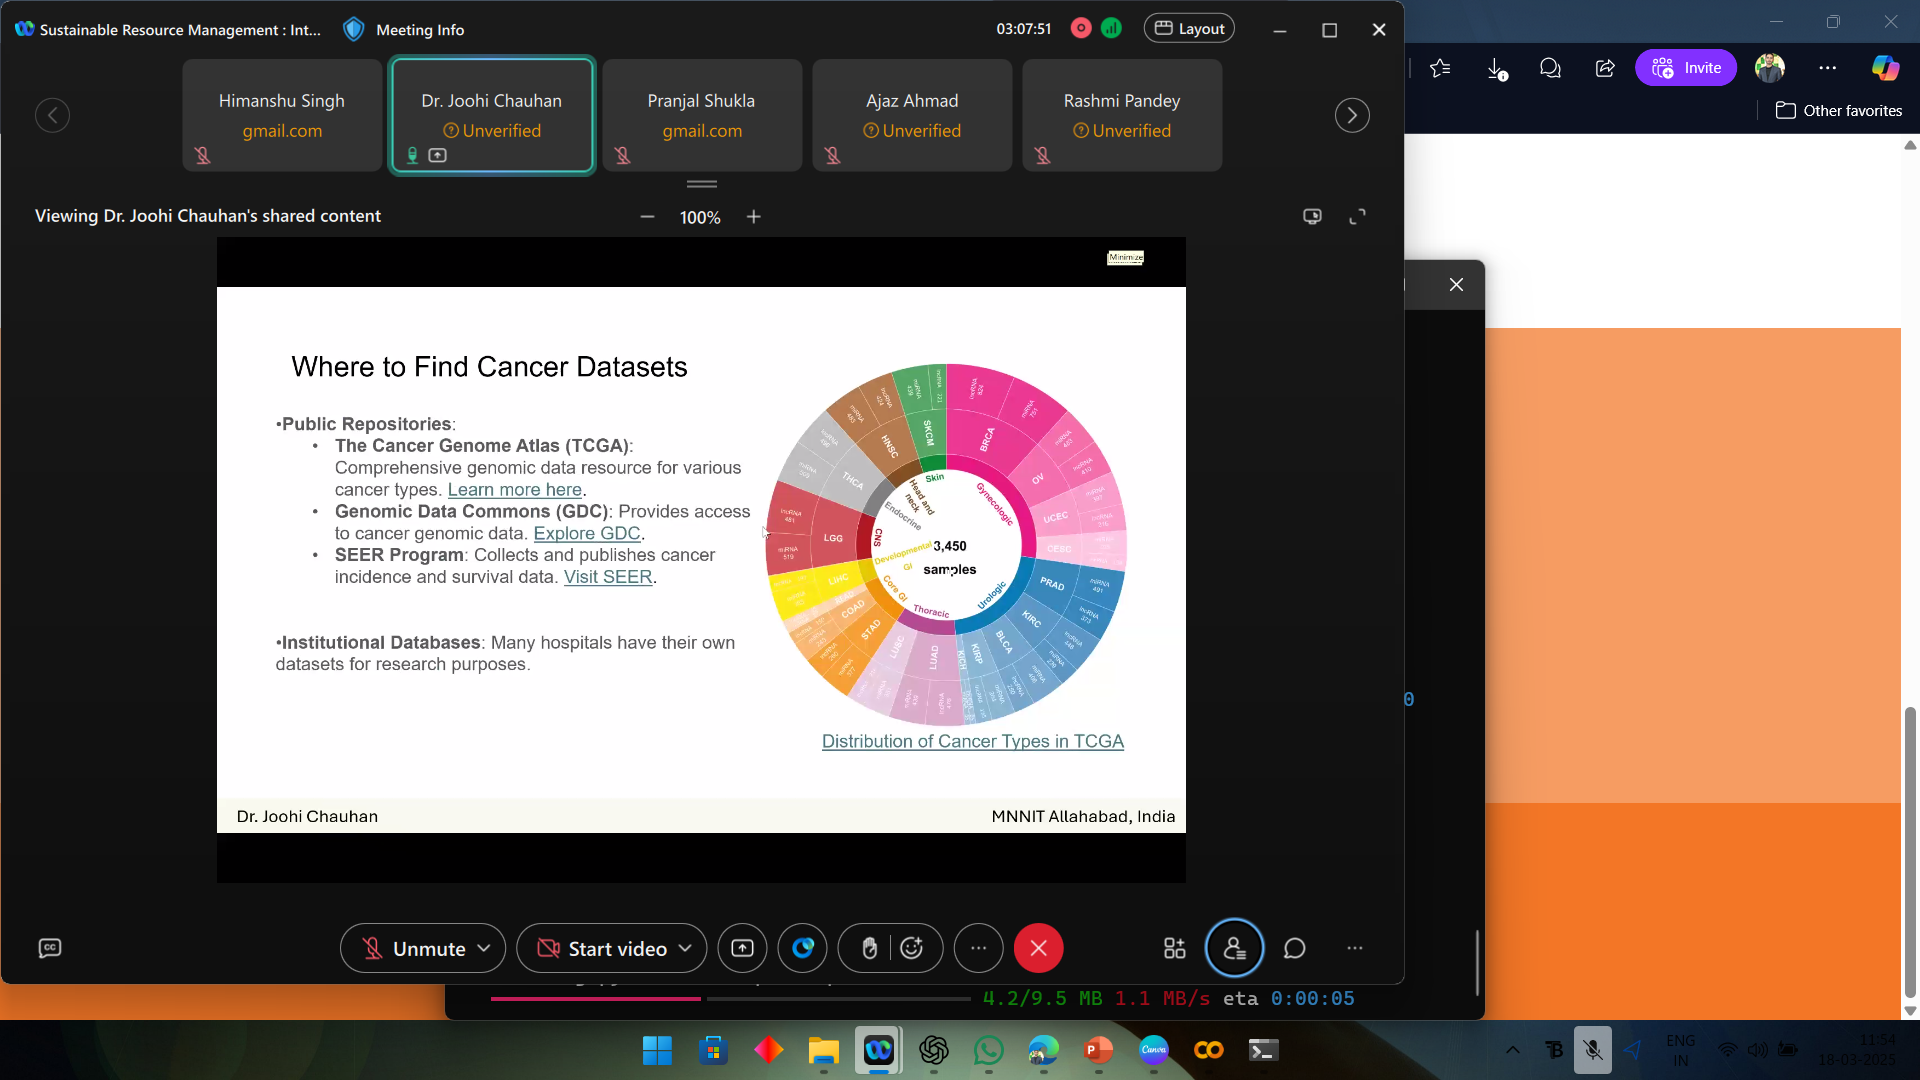The height and width of the screenshot is (1080, 1920).
Task: Zoom in shared content with plus
Action: tap(754, 217)
